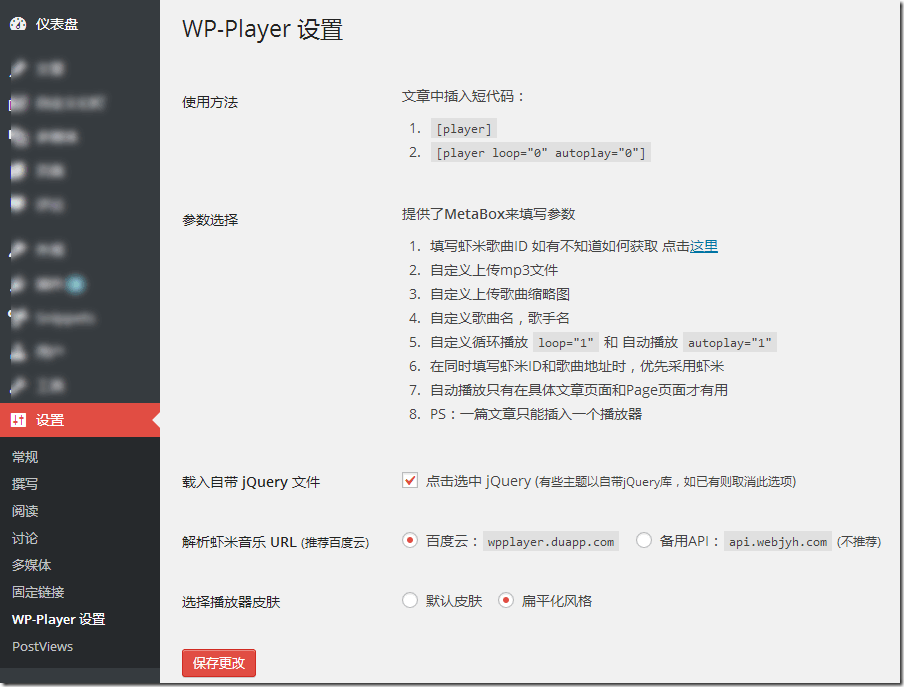Open 多媒体 media settings
The width and height of the screenshot is (904, 687).
32,565
